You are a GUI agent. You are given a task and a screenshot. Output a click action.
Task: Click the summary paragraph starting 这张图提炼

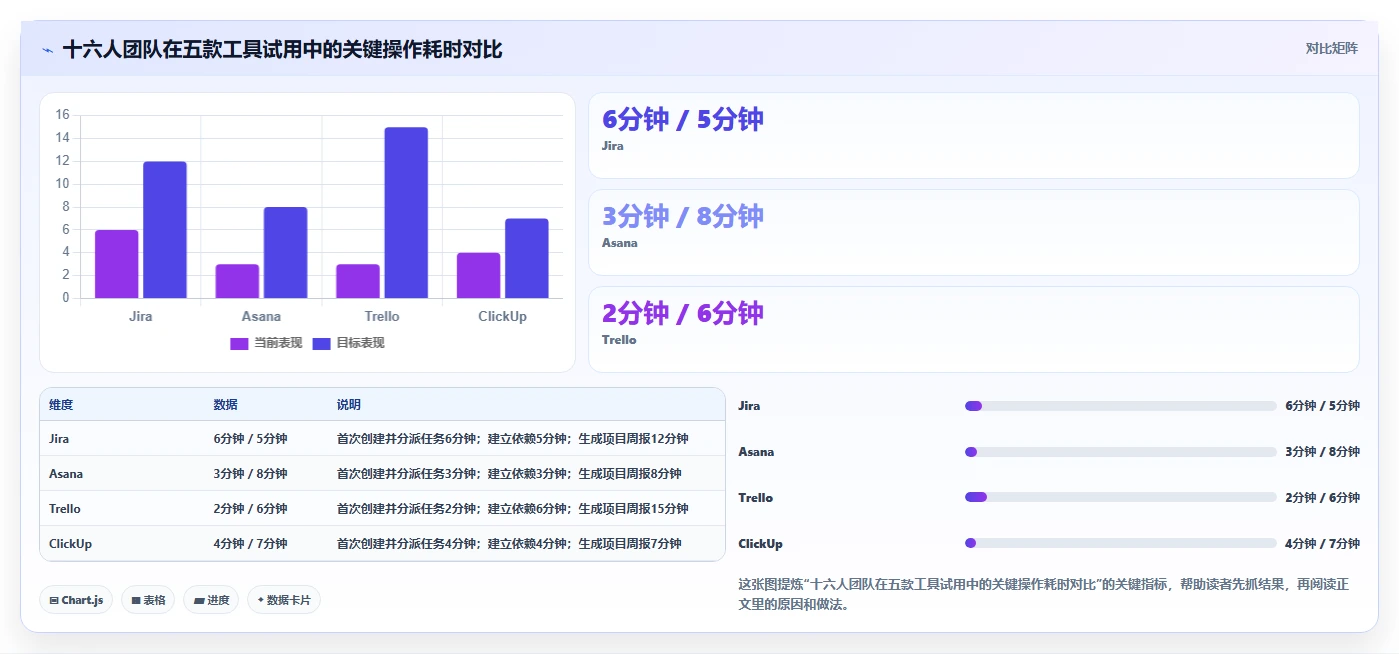[1043, 594]
